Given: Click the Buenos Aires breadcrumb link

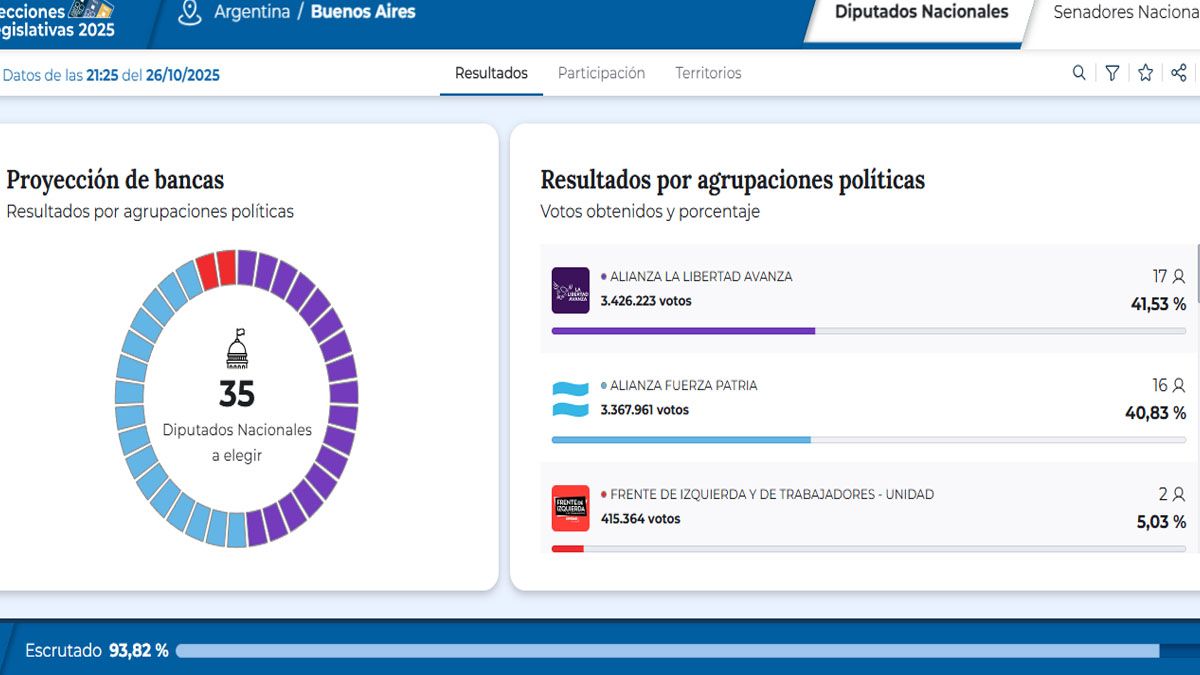Looking at the screenshot, I should pos(363,13).
